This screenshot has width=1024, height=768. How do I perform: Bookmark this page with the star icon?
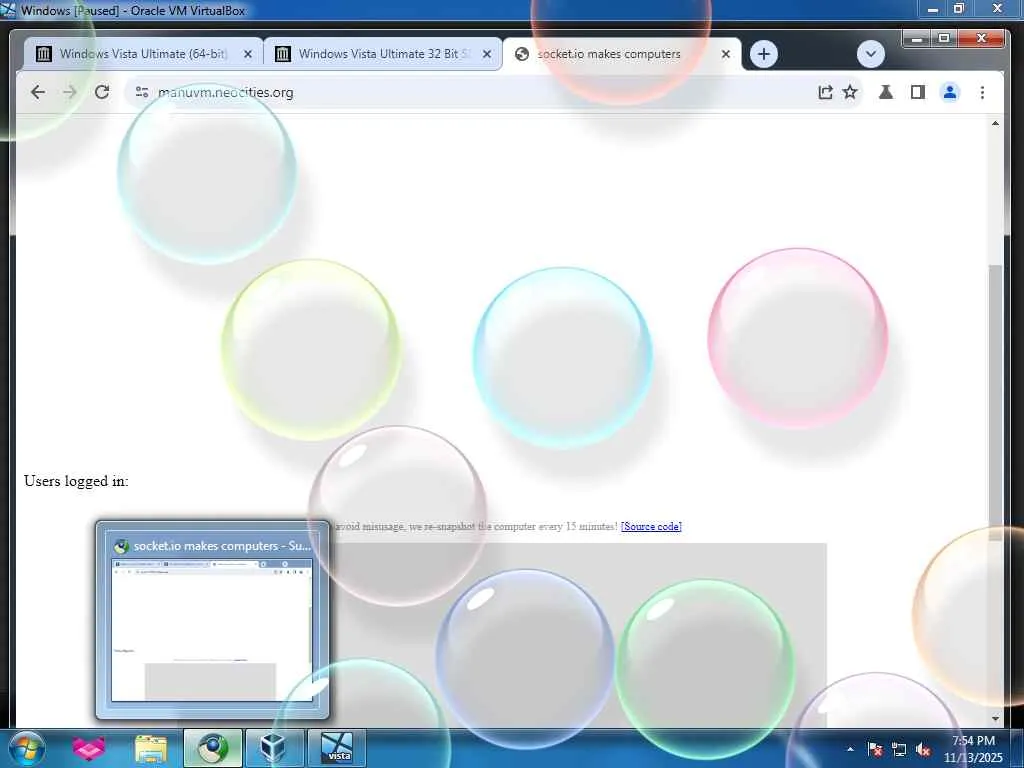tap(850, 92)
